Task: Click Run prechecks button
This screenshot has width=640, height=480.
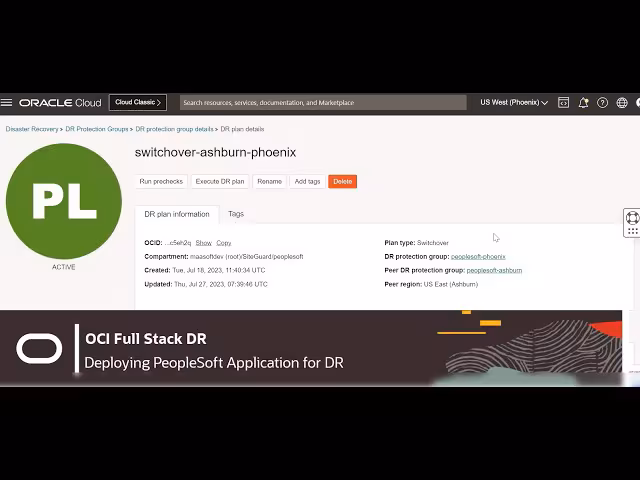Action: click(161, 182)
